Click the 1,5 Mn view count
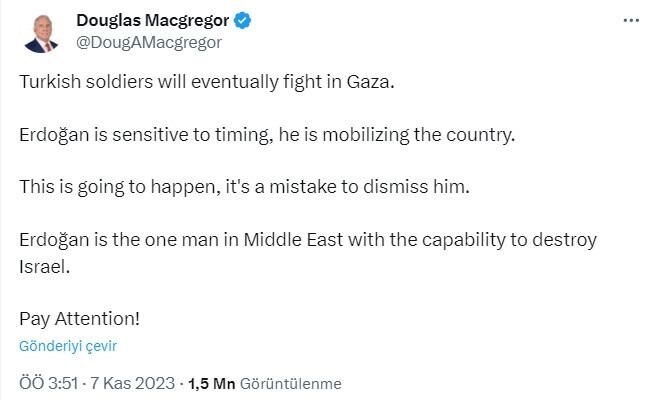Viewport: 645px width, 400px height. [x=211, y=384]
